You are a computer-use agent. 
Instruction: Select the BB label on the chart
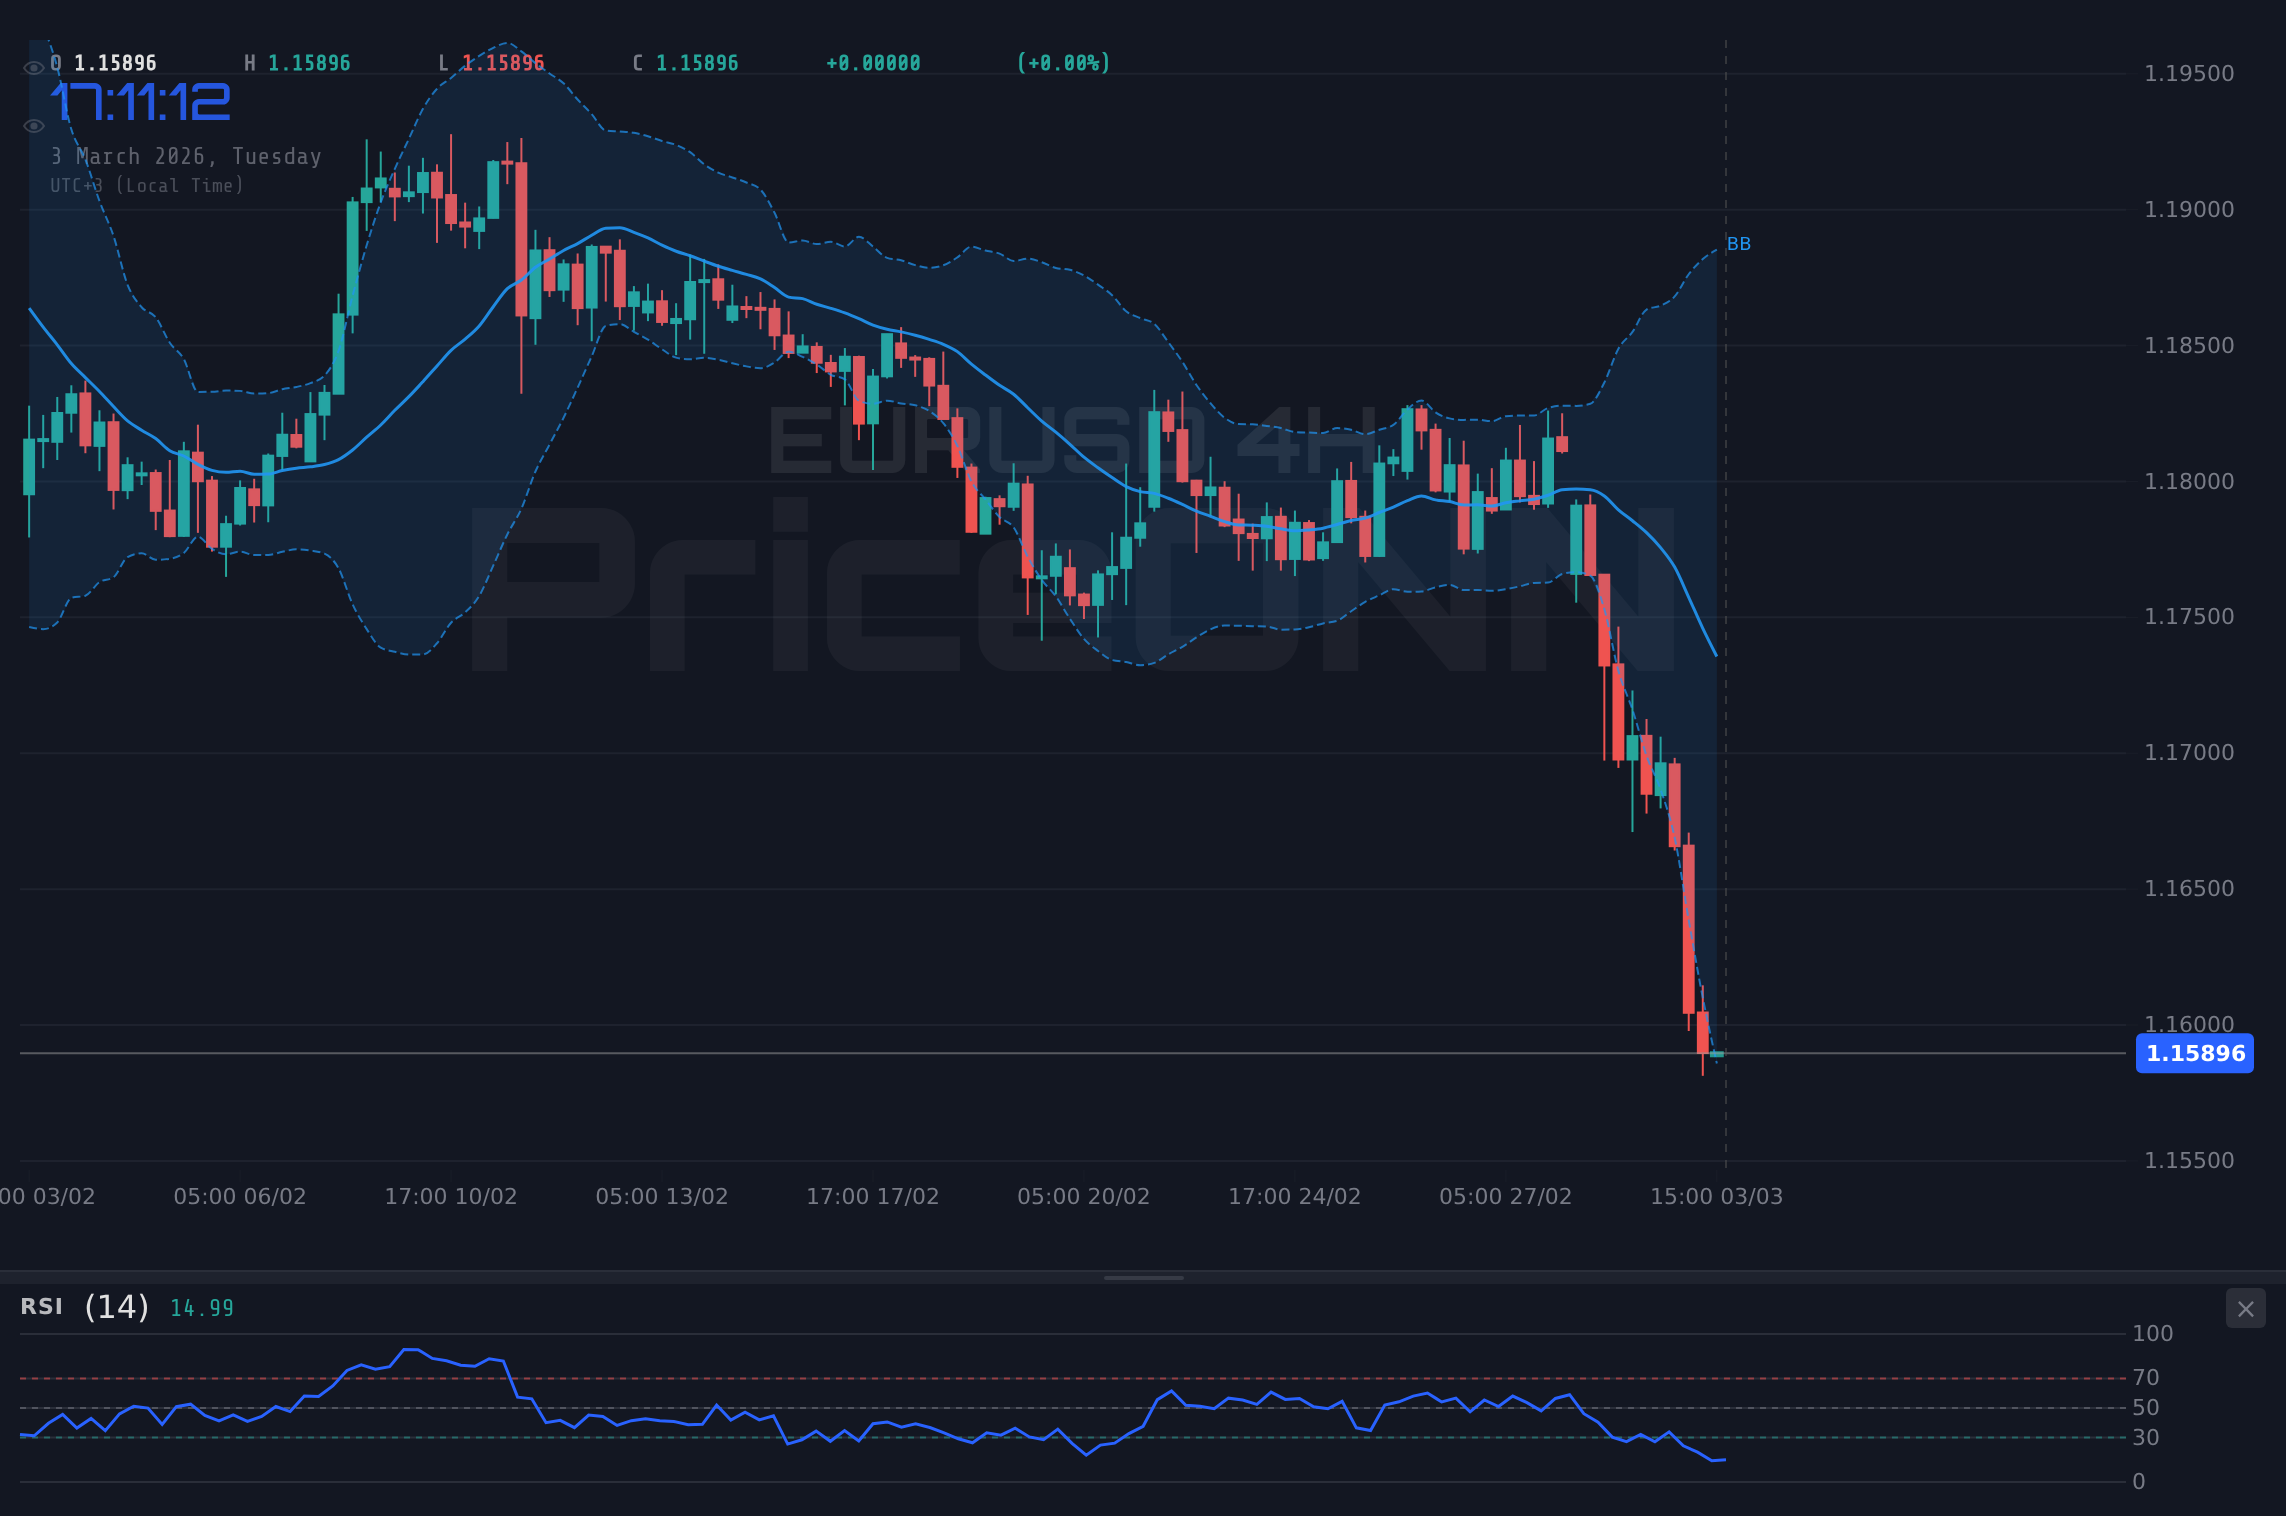click(1740, 243)
